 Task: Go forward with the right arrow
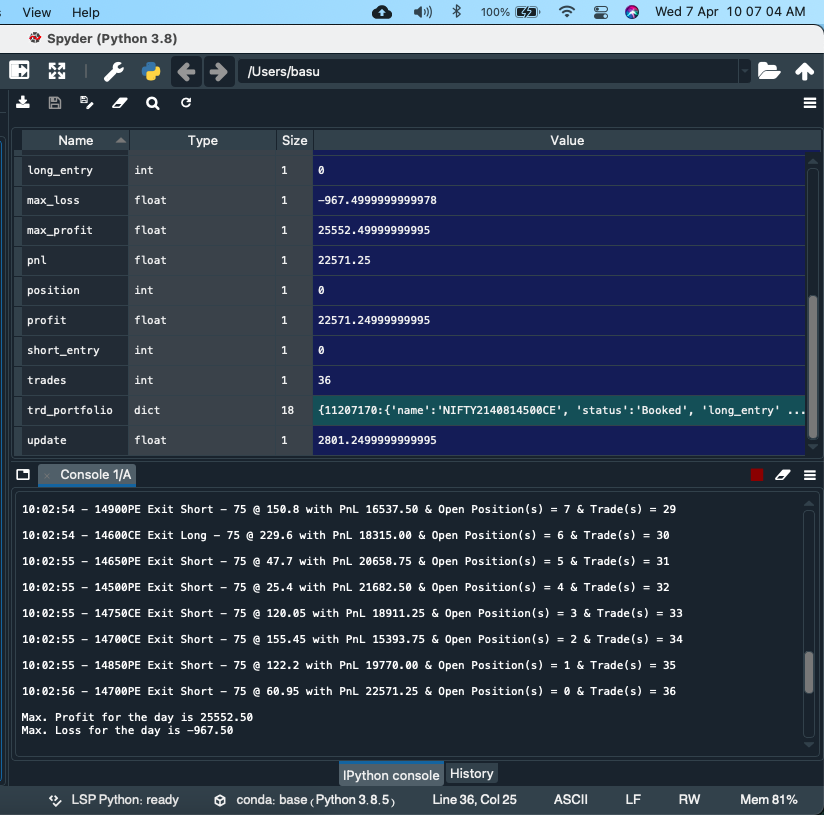click(219, 71)
